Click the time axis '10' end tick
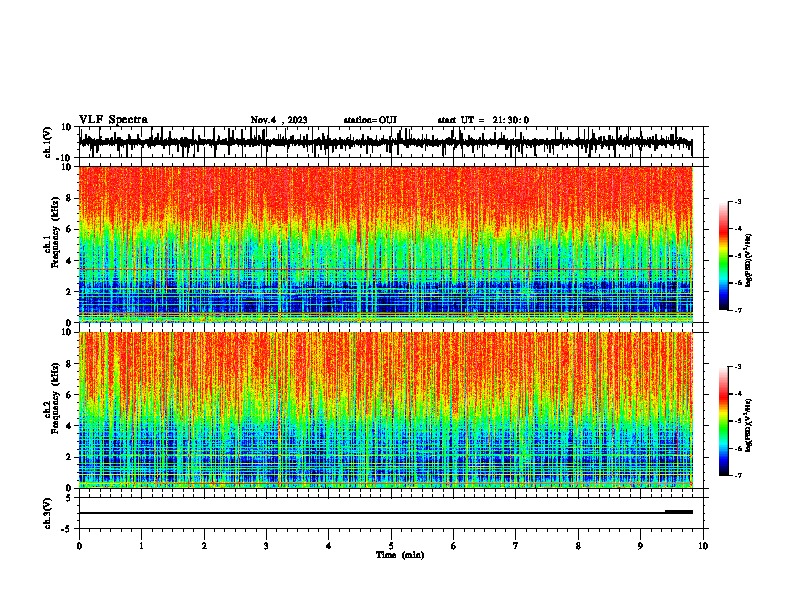792x612 pixels. coord(703,546)
